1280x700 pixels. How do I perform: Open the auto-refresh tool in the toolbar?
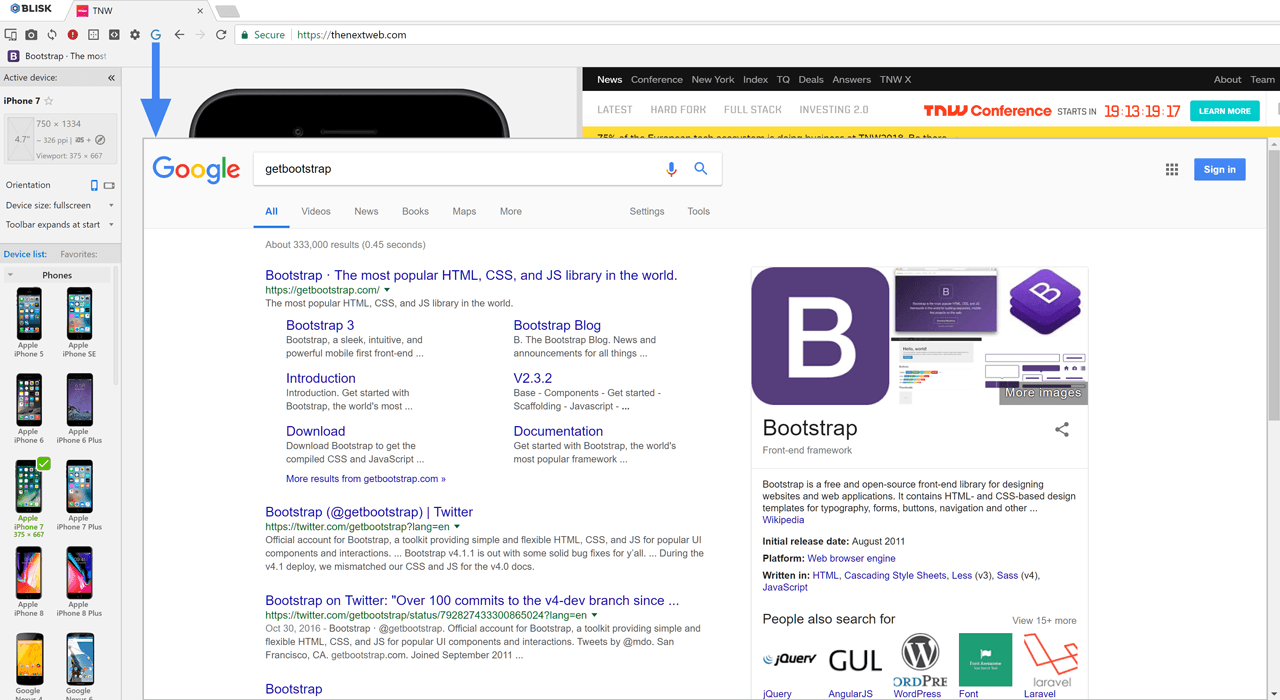pyautogui.click(x=52, y=33)
